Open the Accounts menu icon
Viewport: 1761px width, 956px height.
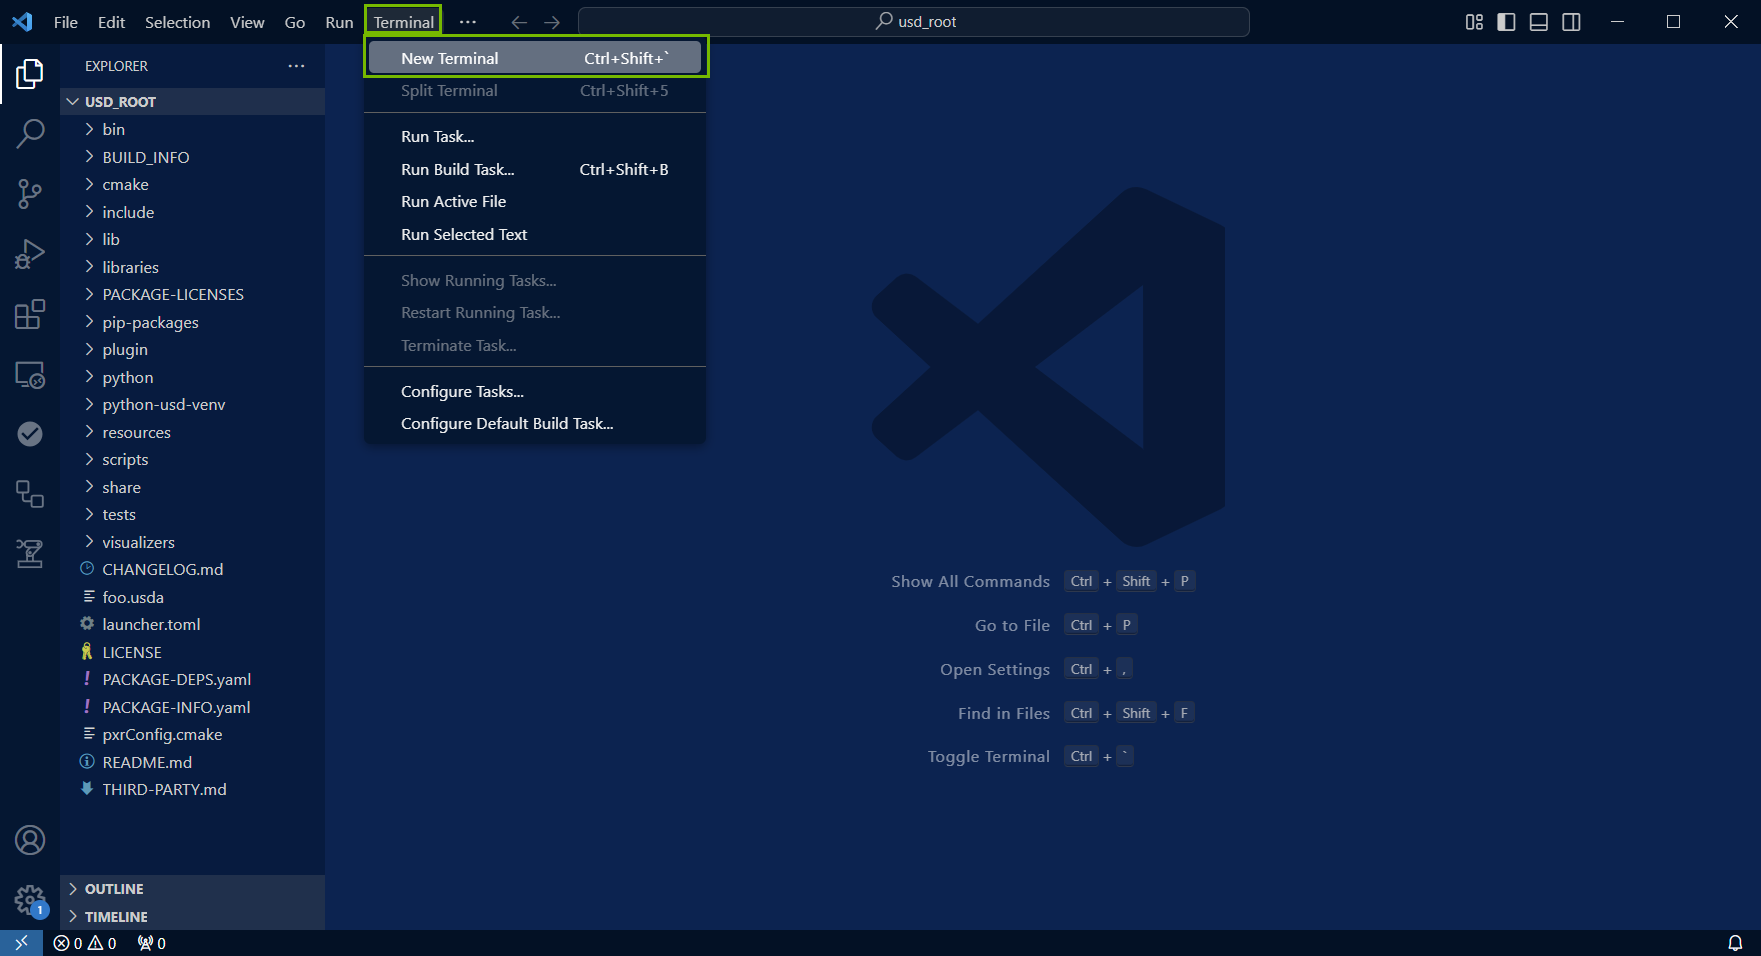[x=30, y=840]
